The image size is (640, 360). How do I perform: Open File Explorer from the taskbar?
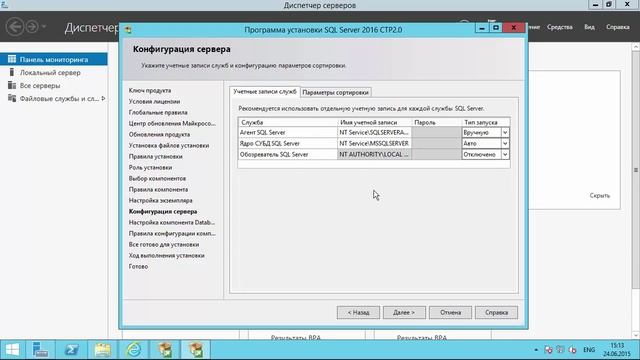[102, 350]
